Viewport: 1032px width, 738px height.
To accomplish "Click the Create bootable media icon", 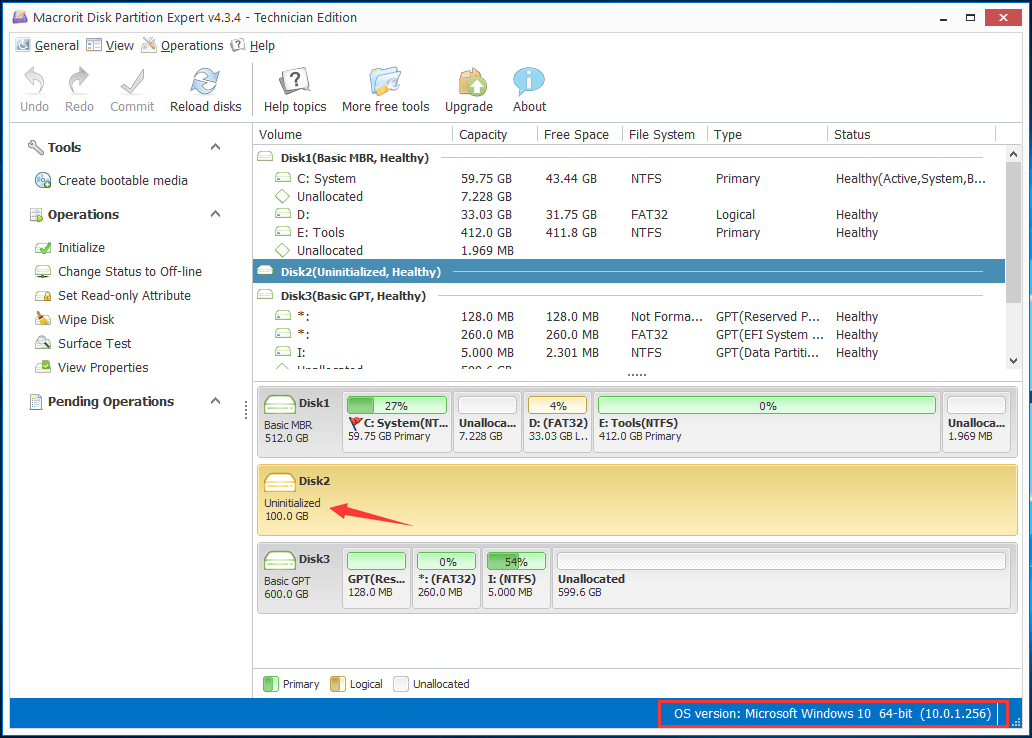I will [x=43, y=180].
